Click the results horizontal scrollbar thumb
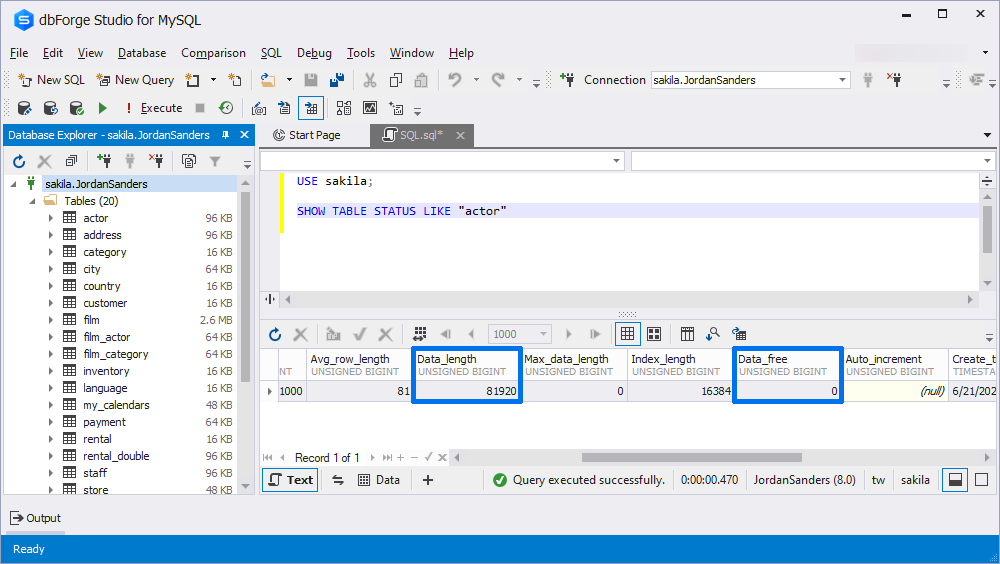This screenshot has width=1000, height=564. tap(692, 457)
